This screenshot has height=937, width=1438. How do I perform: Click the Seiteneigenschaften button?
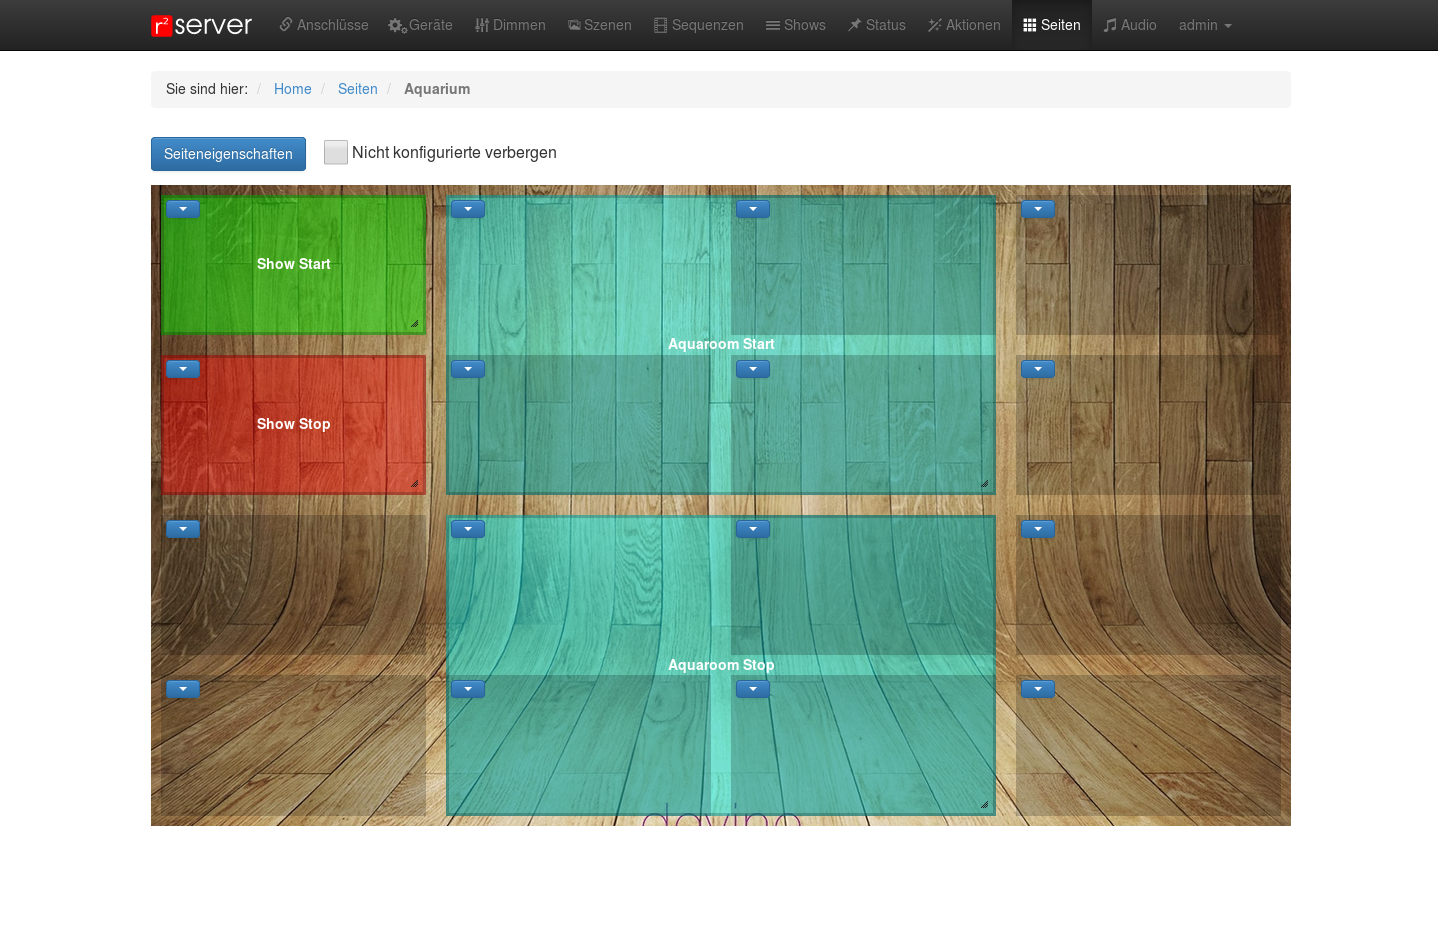228,154
